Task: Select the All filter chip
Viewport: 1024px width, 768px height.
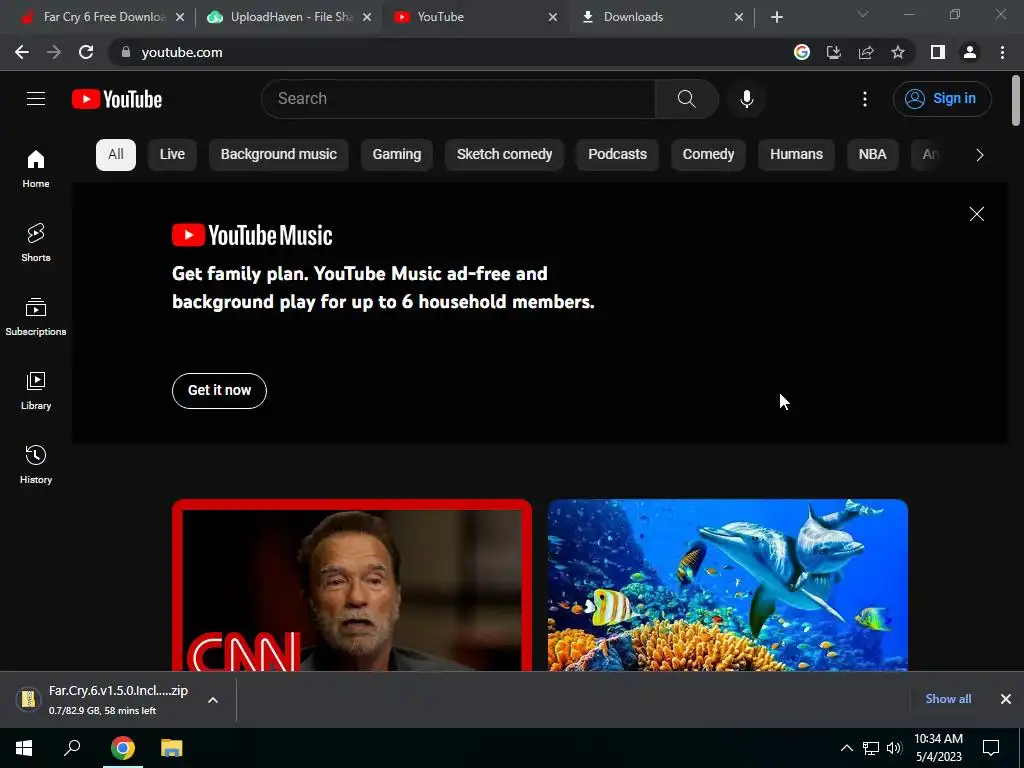Action: 116,155
